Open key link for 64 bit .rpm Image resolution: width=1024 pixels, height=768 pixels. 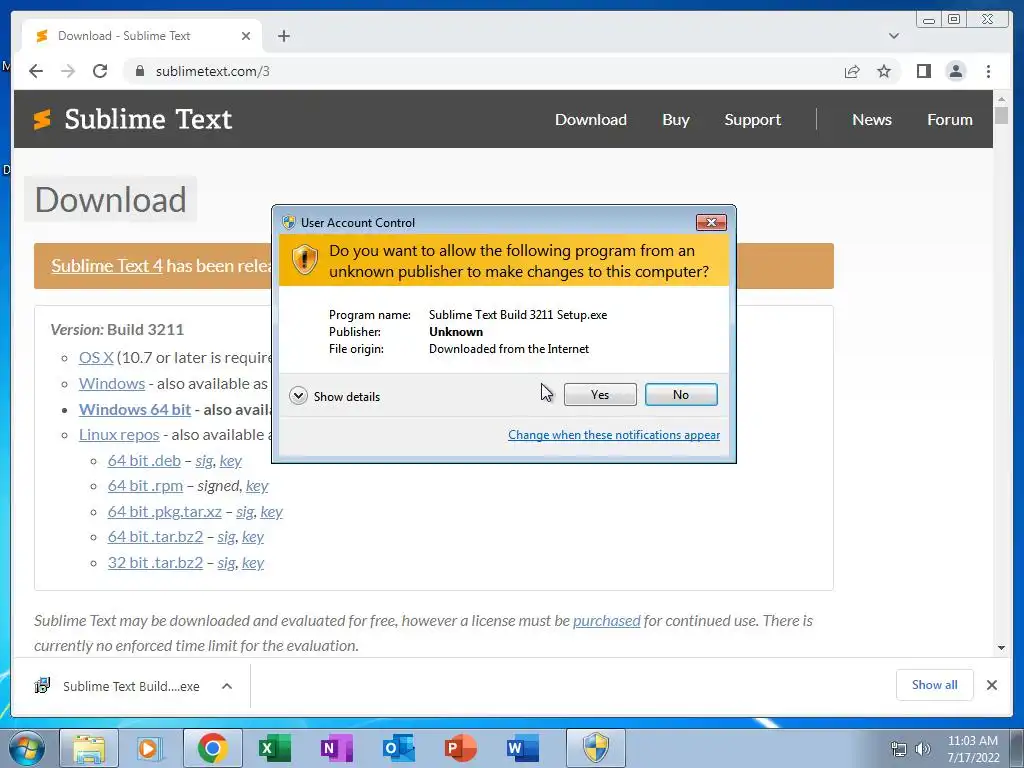point(257,486)
